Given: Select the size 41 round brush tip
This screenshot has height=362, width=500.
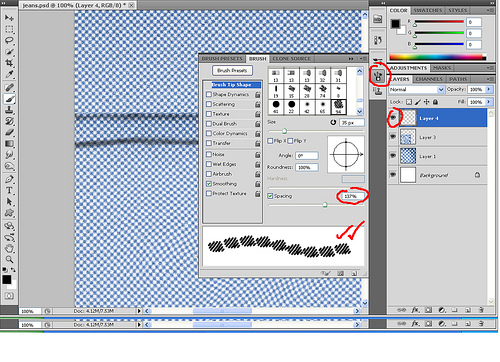Looking at the screenshot, I should tap(276, 107).
